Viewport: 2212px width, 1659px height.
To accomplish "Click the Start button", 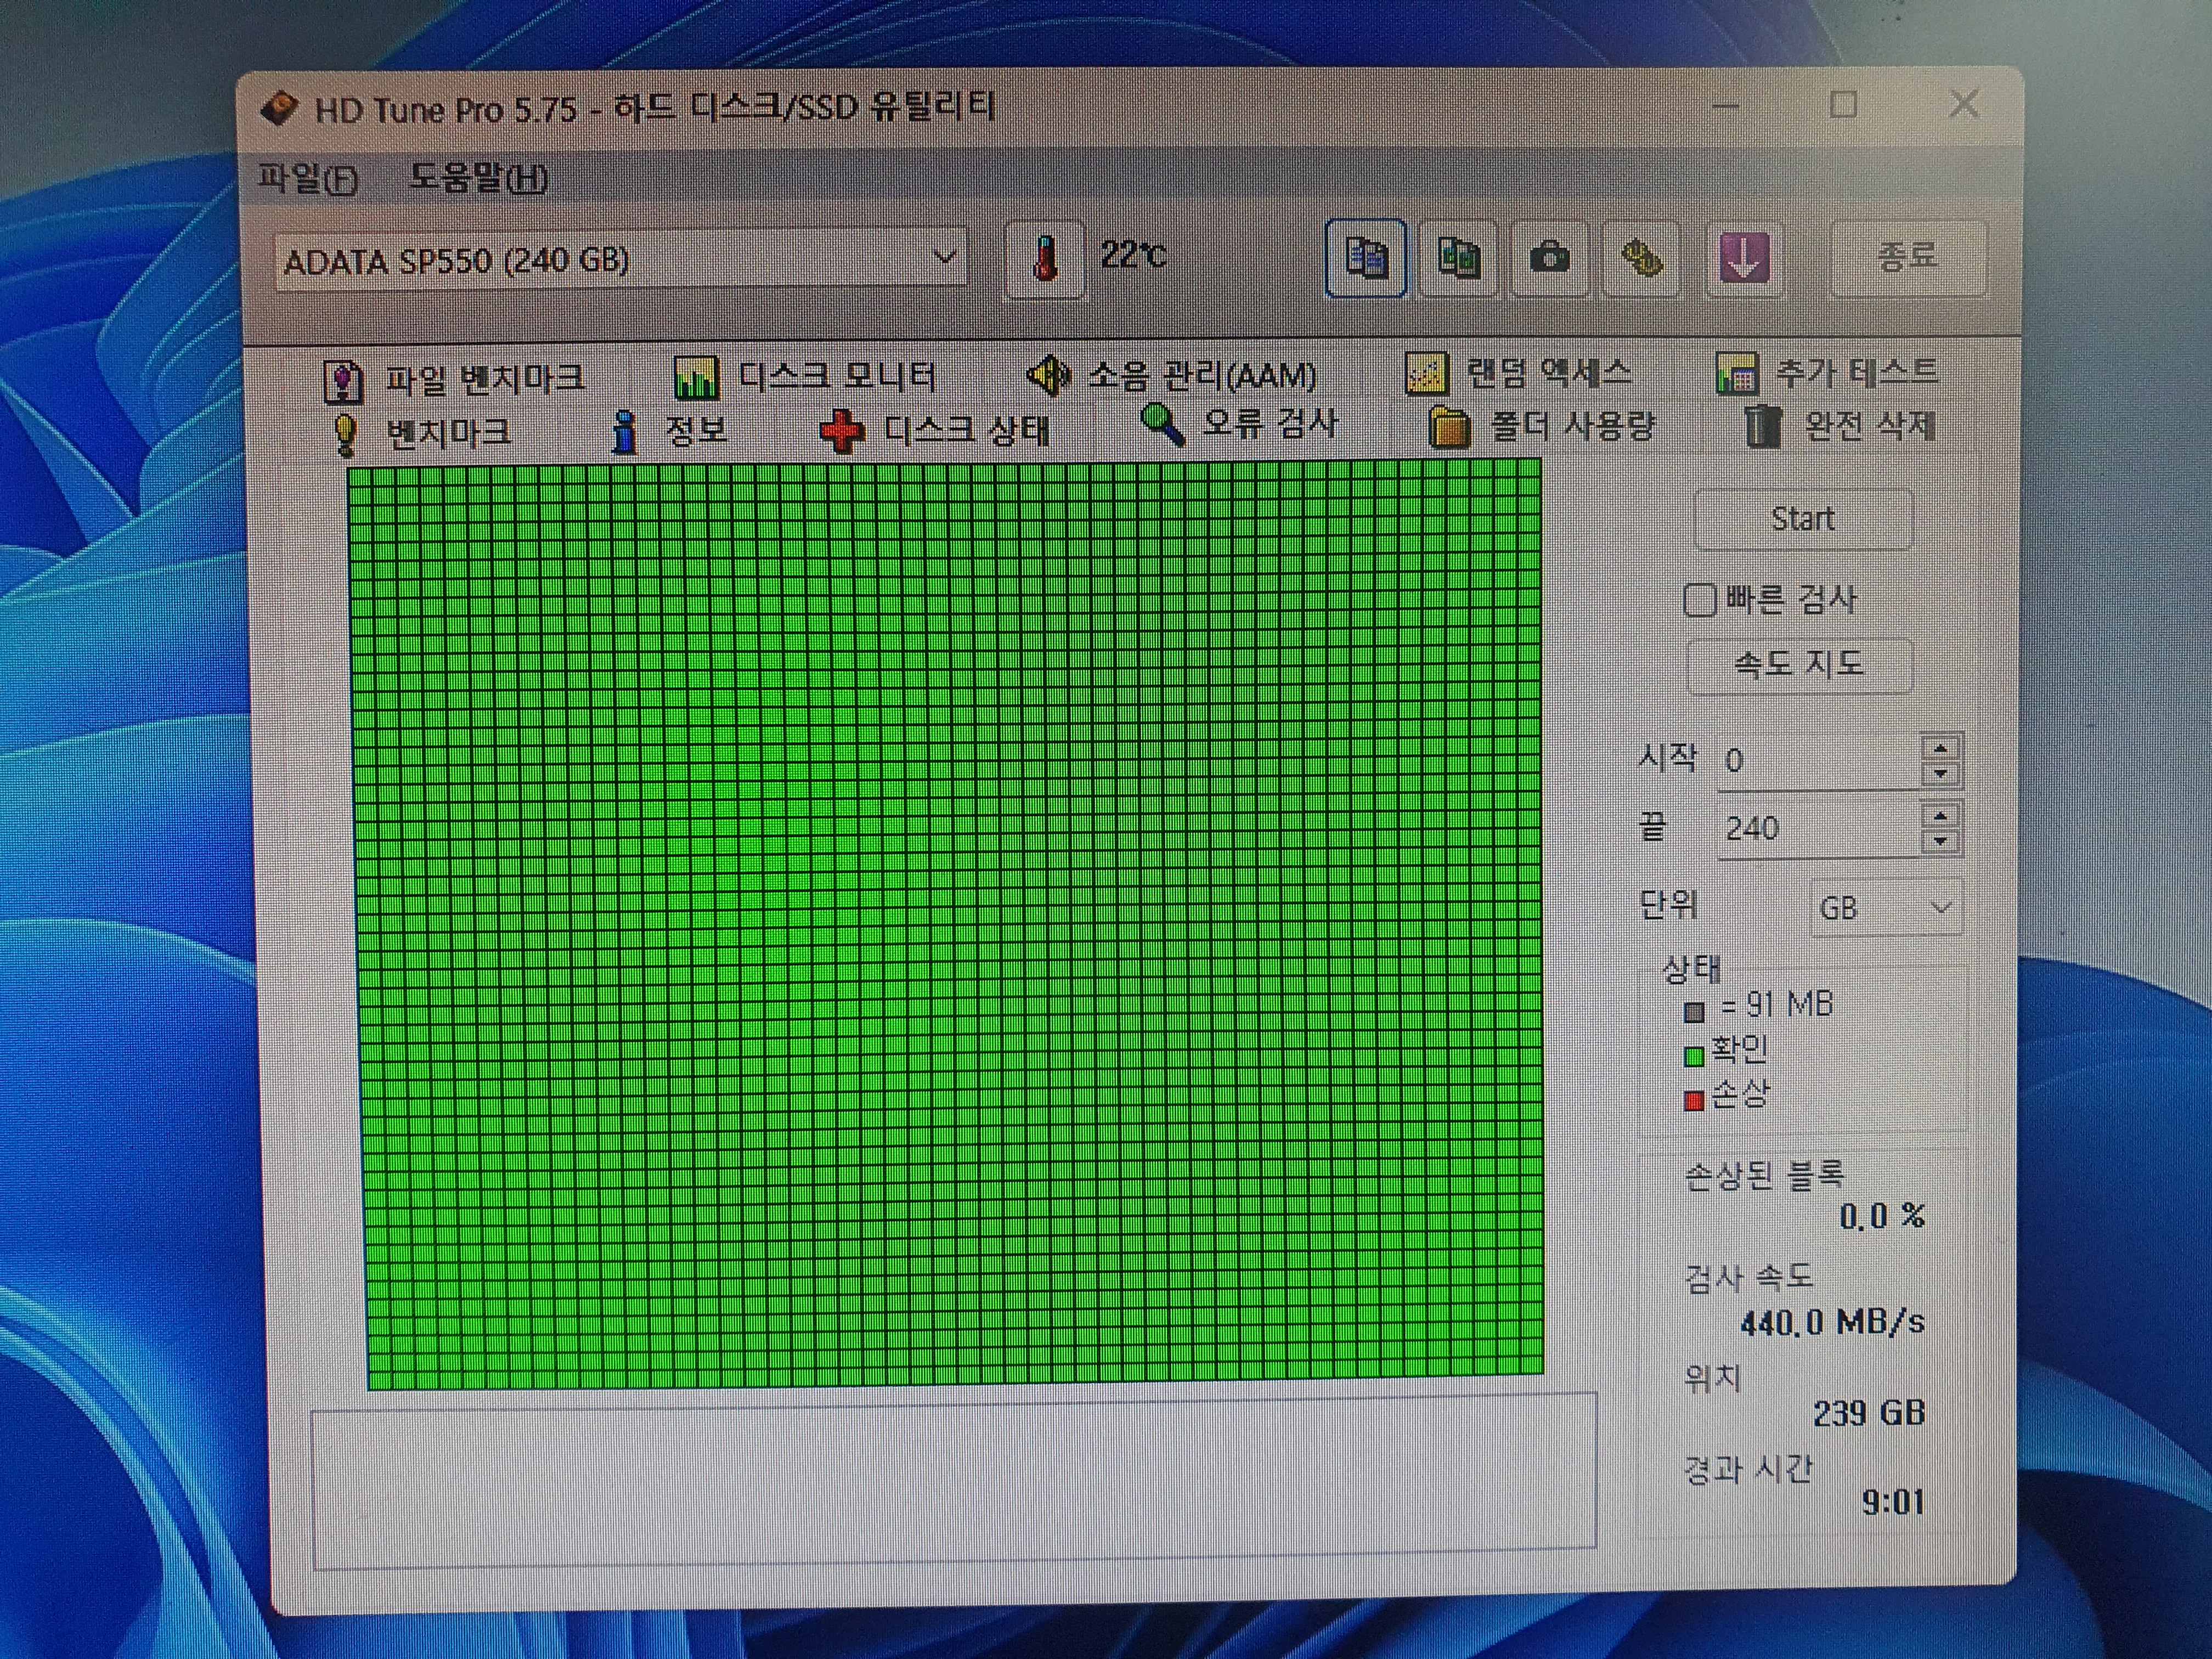I will (1803, 519).
